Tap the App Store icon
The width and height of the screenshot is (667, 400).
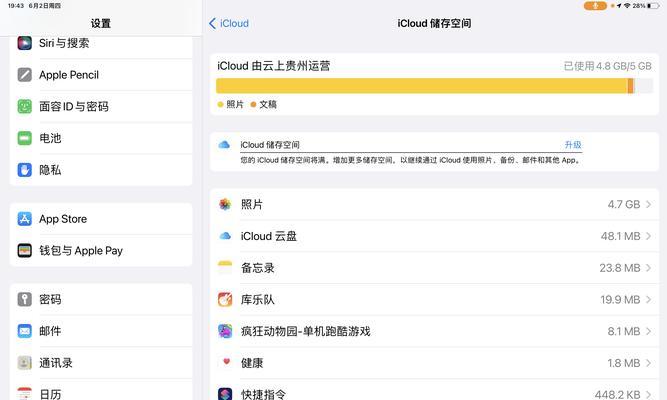coord(24,219)
